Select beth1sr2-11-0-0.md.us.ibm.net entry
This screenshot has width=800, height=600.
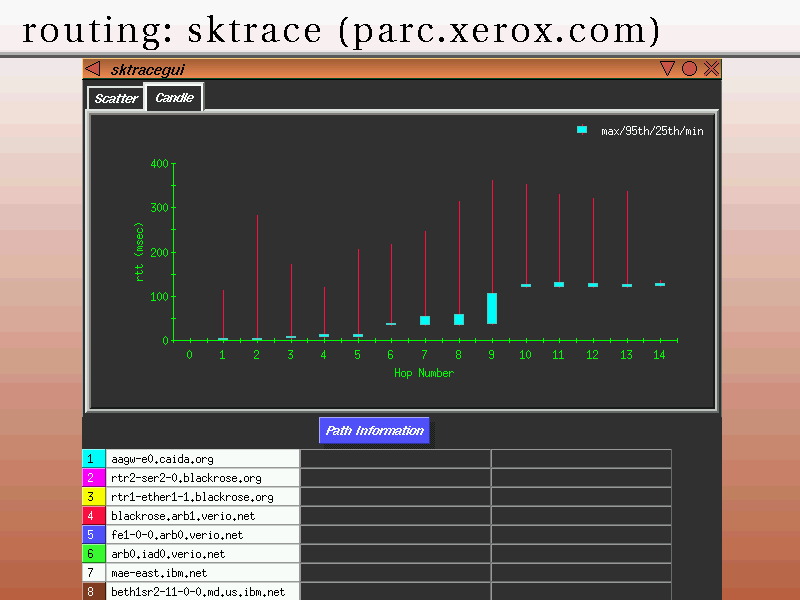[203, 591]
